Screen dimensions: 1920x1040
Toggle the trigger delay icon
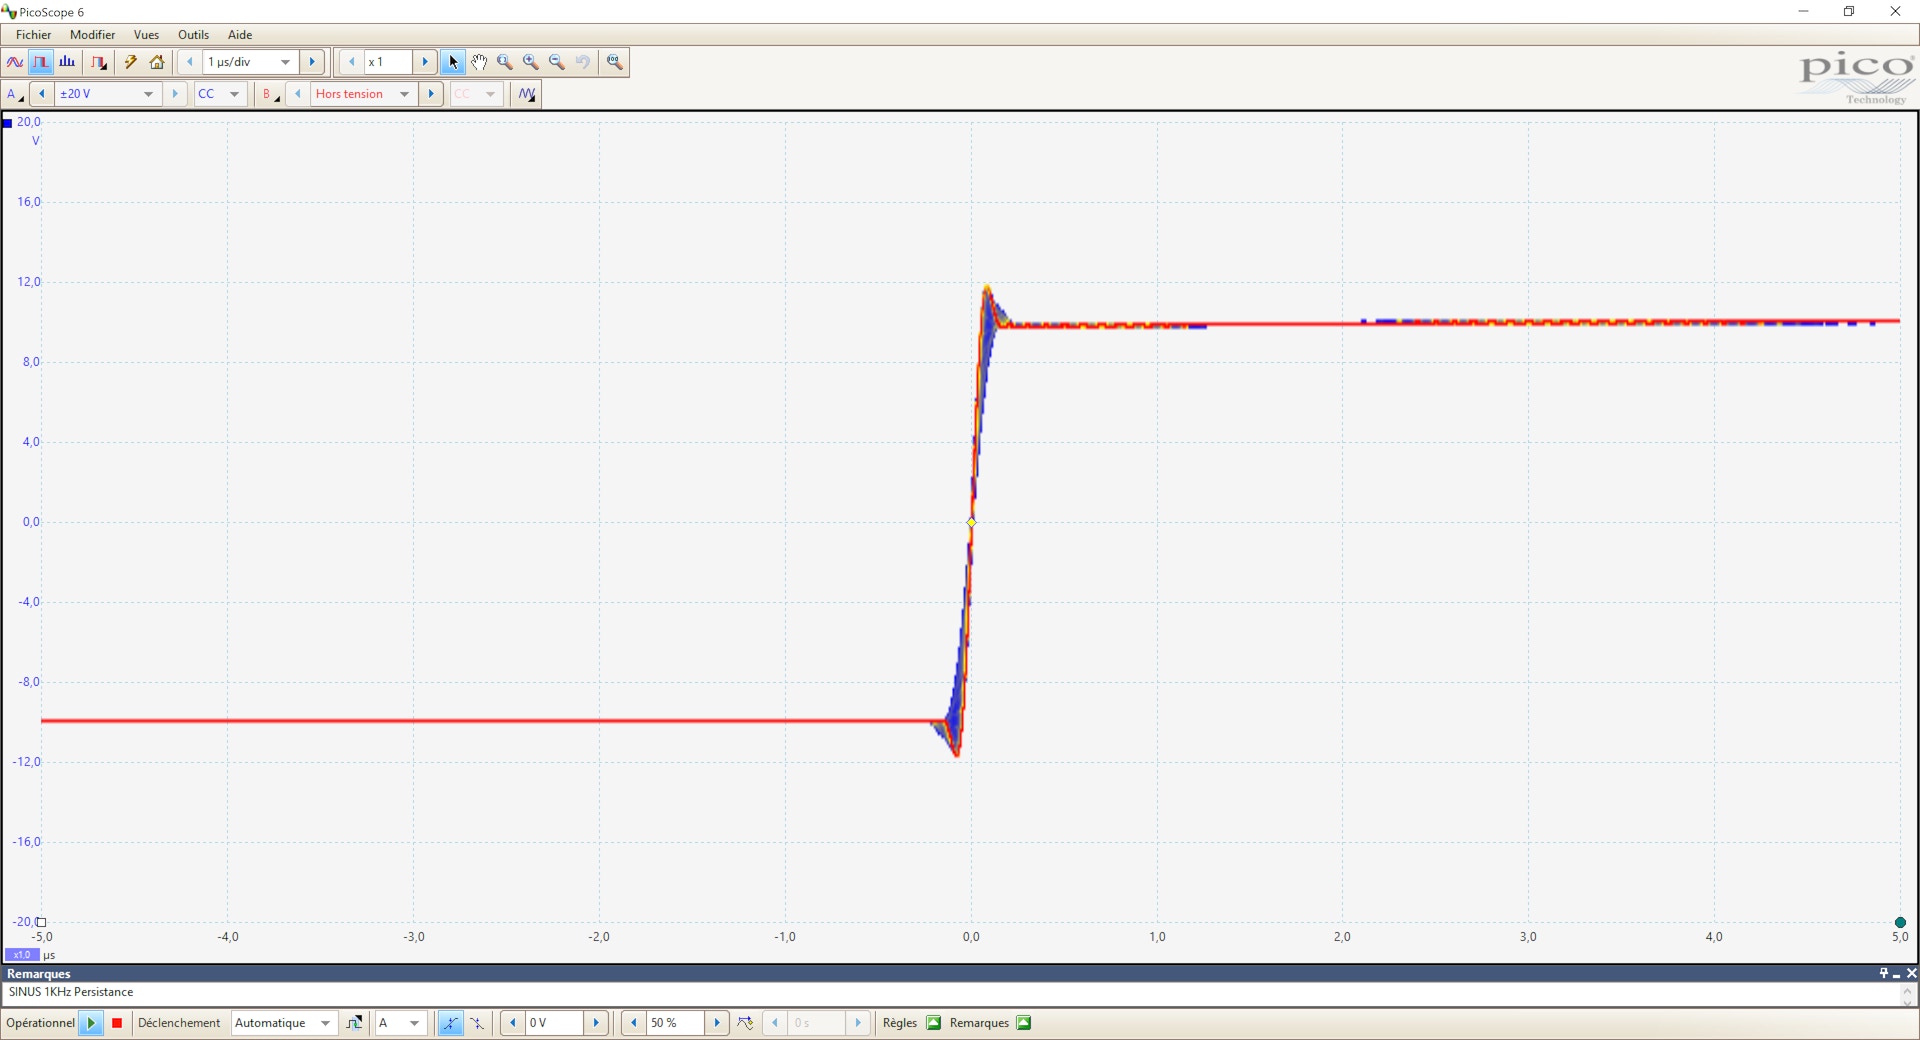coord(746,1023)
